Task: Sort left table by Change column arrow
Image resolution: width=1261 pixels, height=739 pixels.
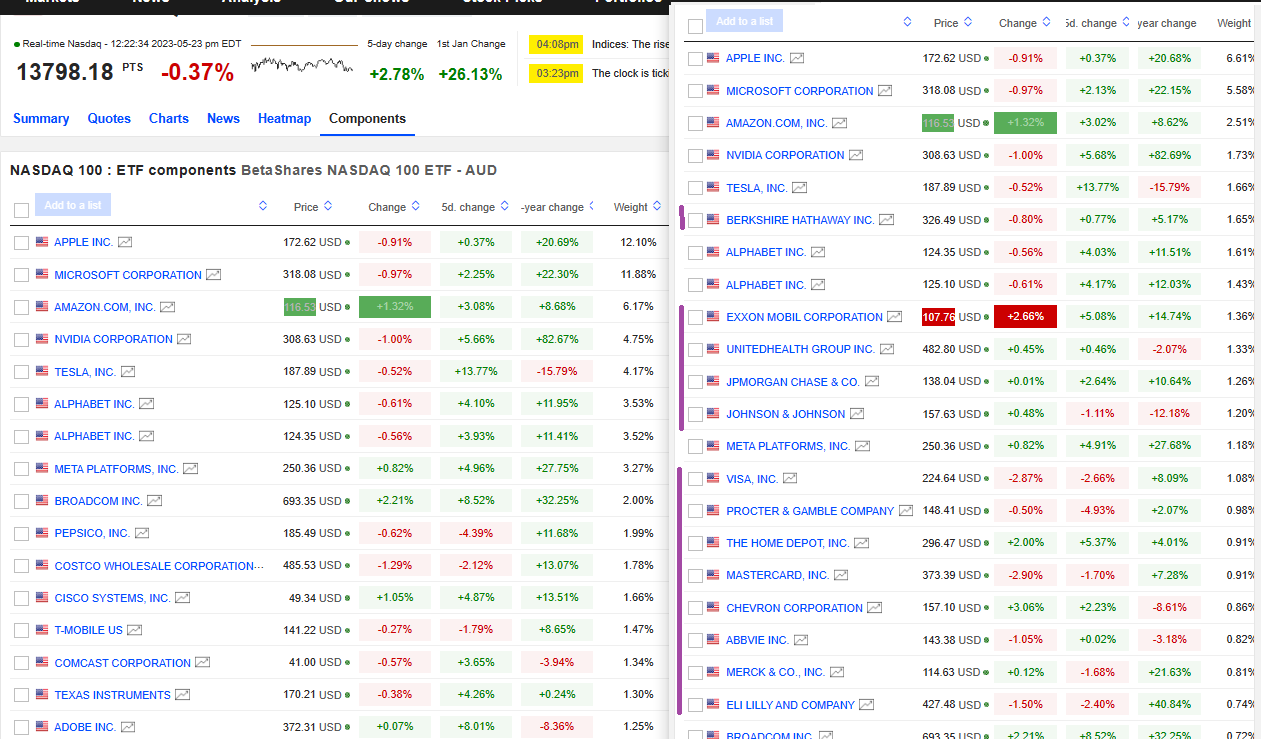Action: point(415,207)
